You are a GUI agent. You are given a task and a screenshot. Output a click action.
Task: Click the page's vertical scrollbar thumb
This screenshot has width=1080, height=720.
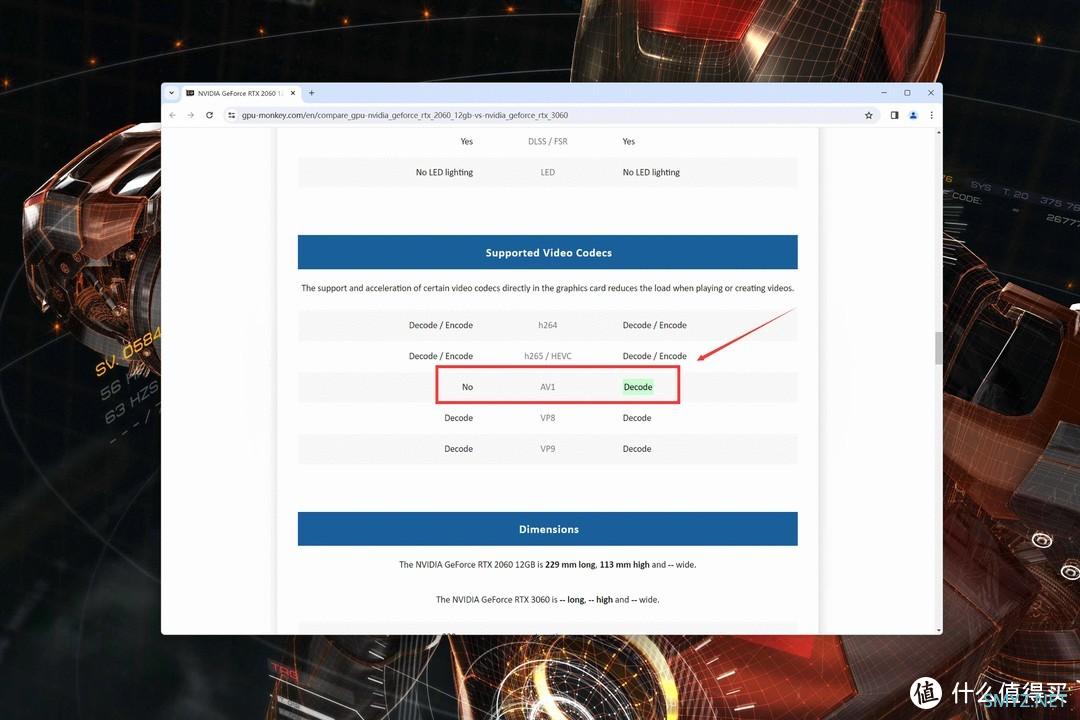click(x=938, y=348)
